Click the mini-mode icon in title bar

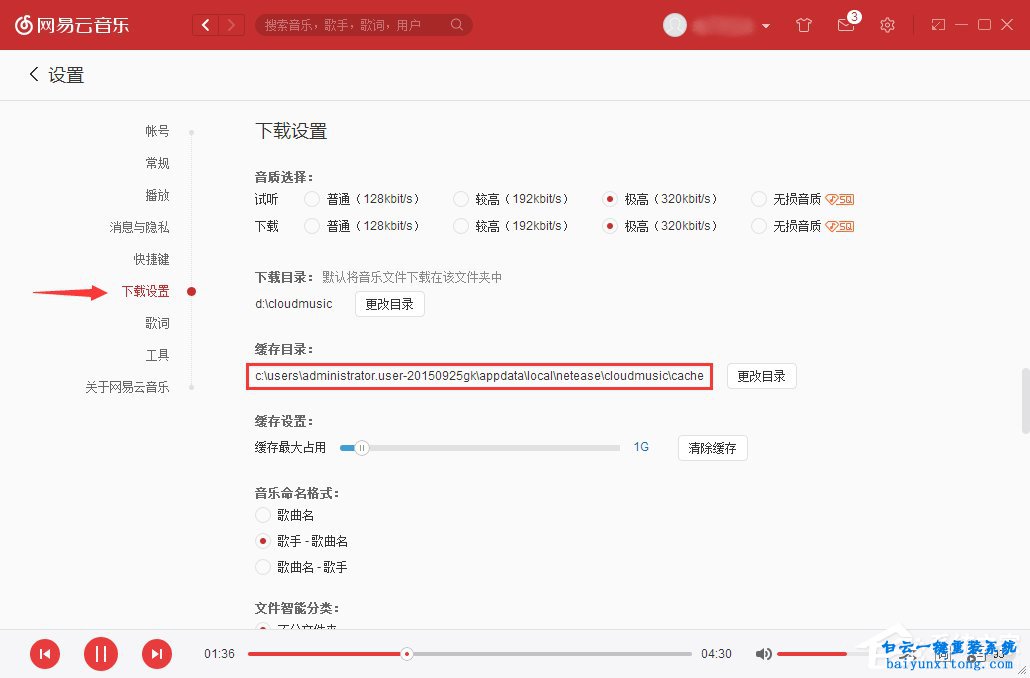pos(937,24)
